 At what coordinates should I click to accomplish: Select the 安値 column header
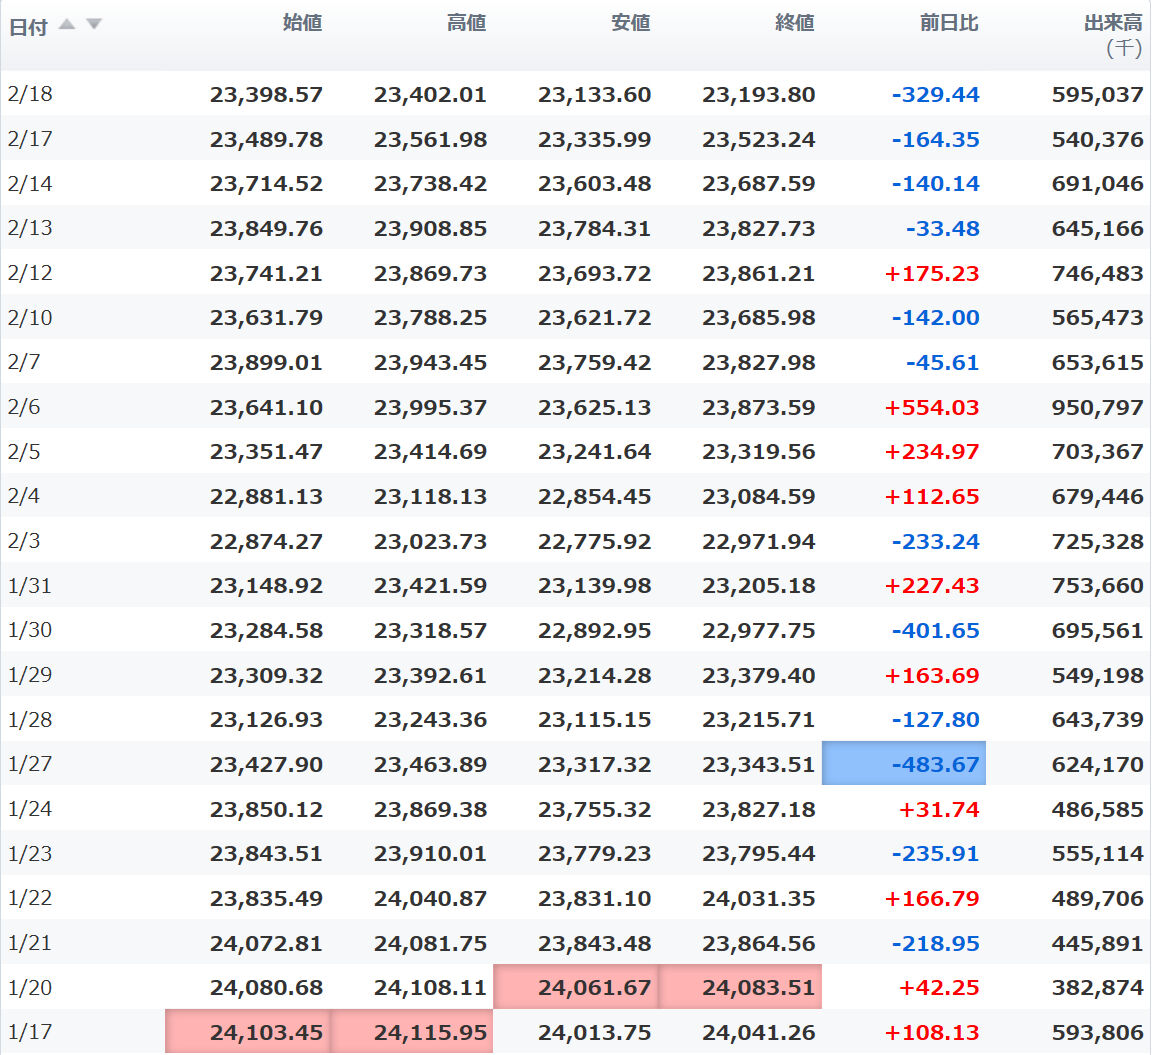click(630, 23)
